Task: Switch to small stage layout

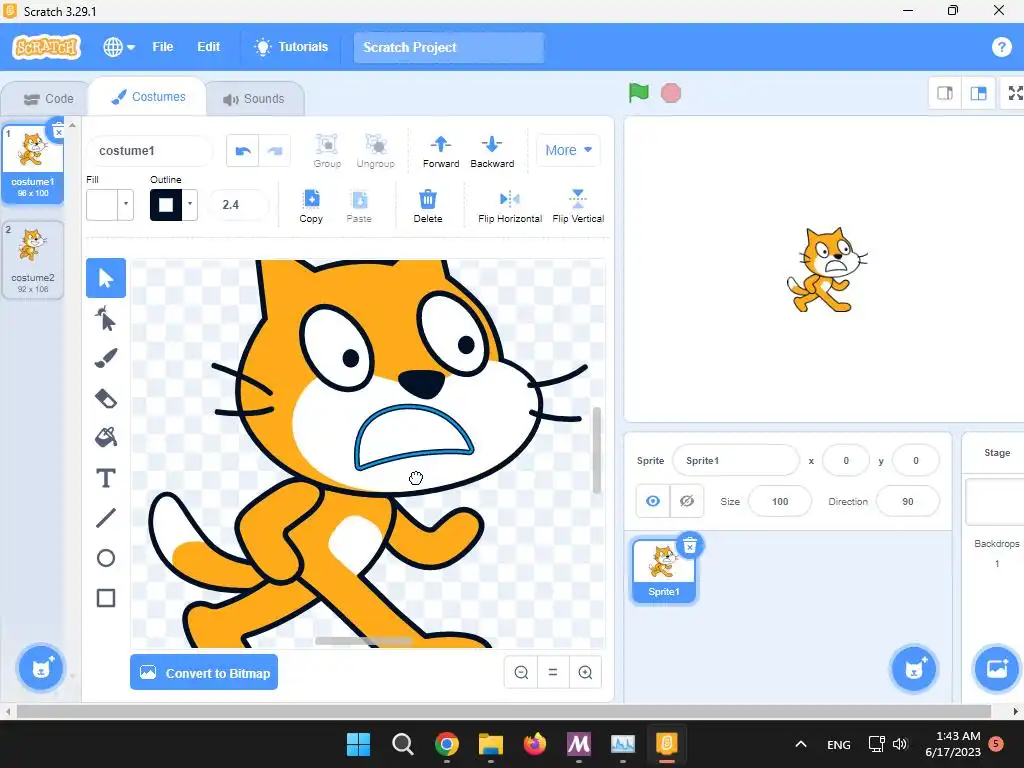Action: click(945, 93)
